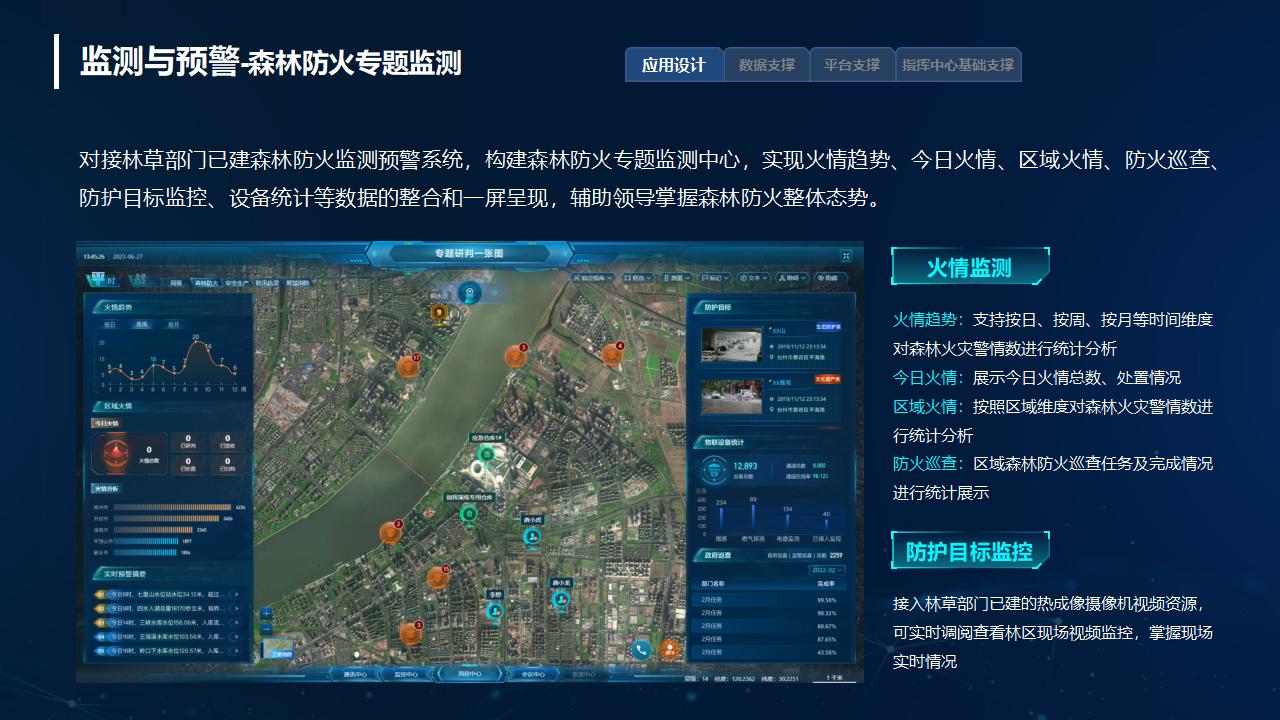The height and width of the screenshot is (720, 1280).
Task: Zoom in with the map plus button
Action: pos(266,614)
